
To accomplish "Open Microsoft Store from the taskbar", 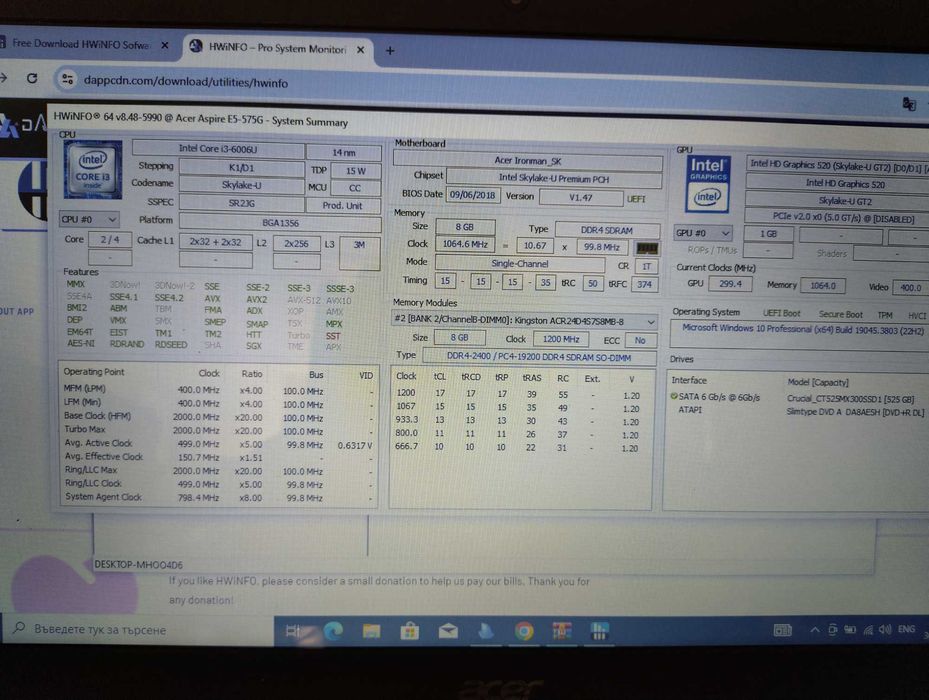I will (x=409, y=632).
